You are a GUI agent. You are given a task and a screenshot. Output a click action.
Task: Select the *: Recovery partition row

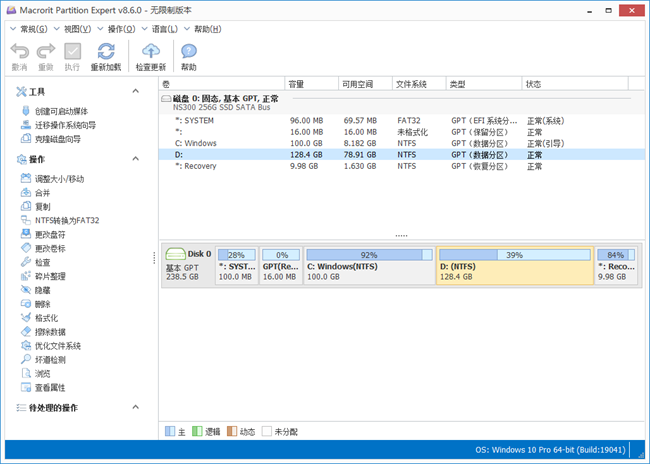point(401,166)
